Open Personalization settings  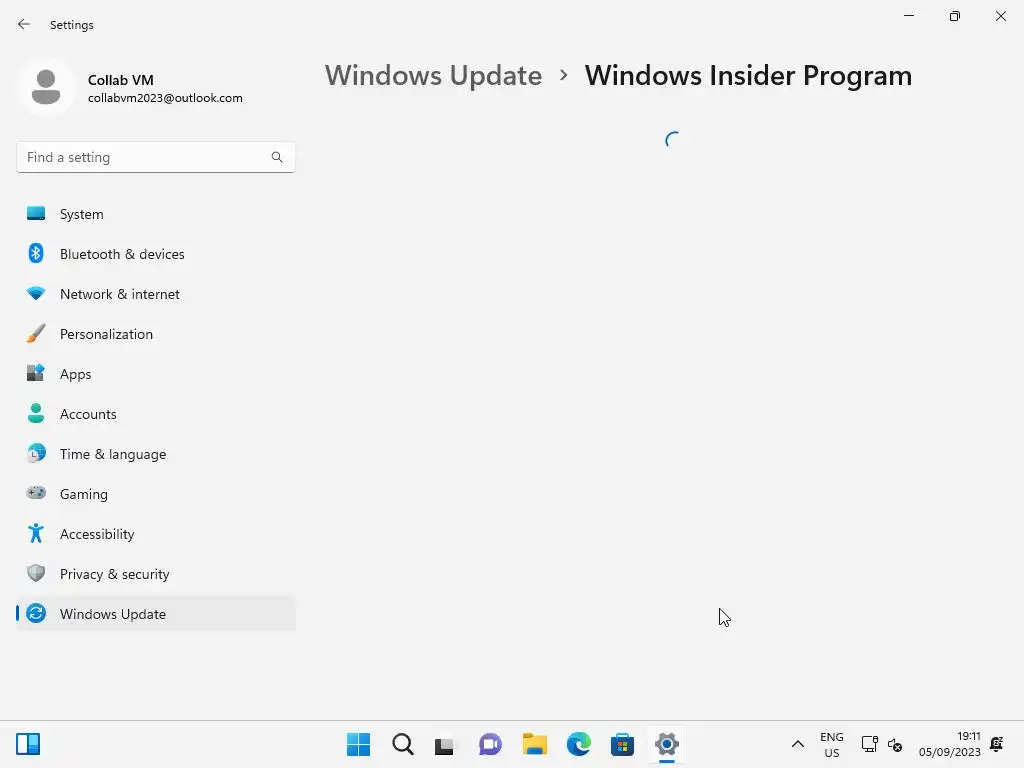(x=155, y=334)
